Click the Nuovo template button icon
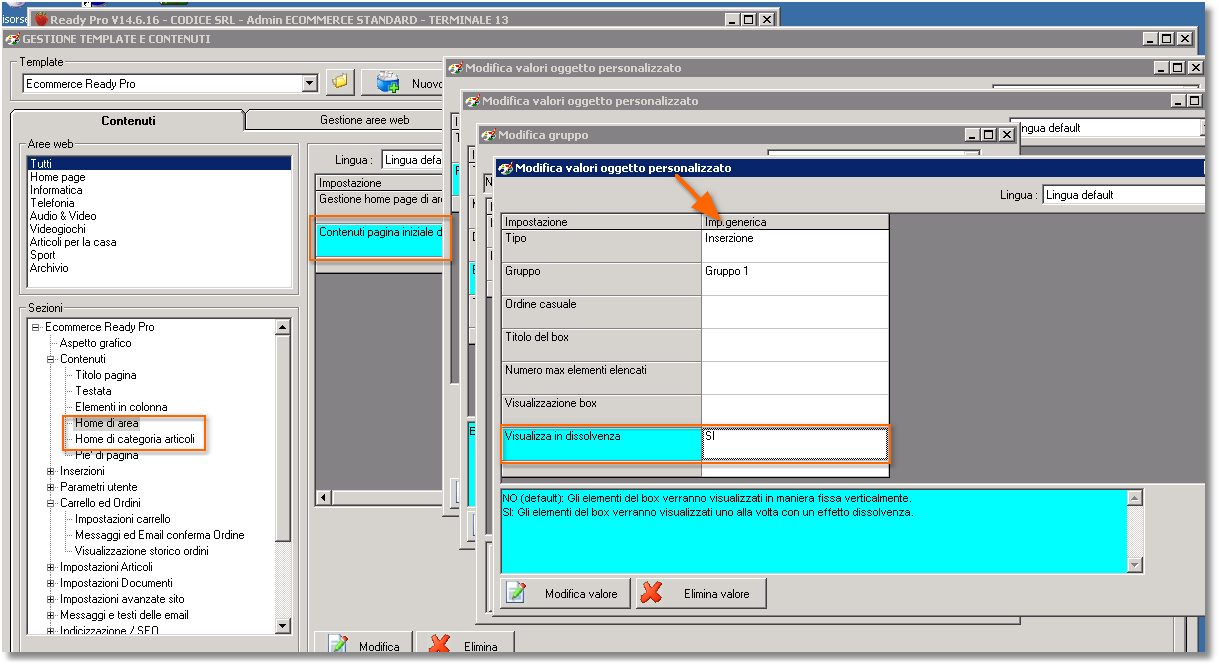This screenshot has height=666, width=1219. [x=389, y=83]
